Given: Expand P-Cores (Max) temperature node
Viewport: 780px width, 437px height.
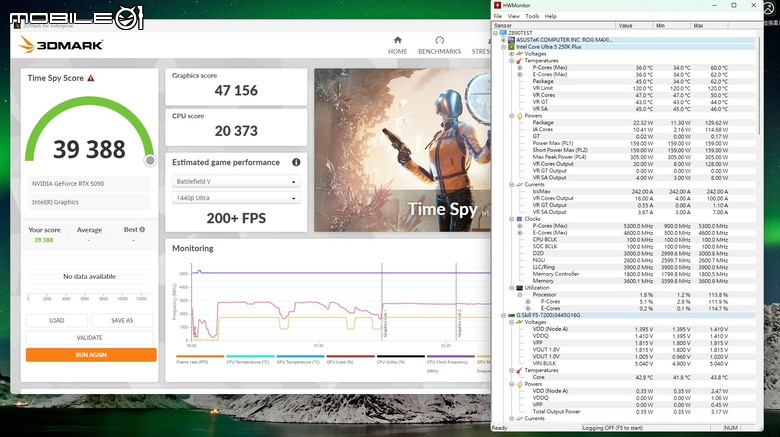Looking at the screenshot, I should 520,68.
